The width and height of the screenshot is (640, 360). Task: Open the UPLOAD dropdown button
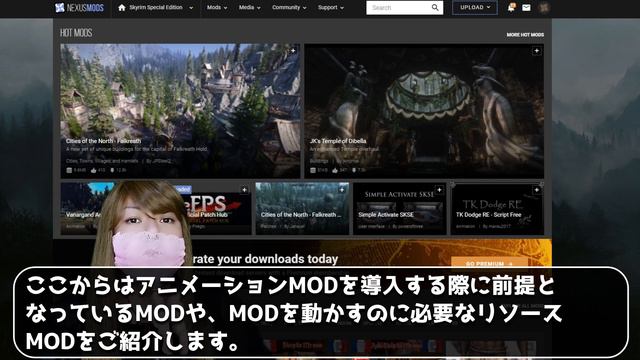click(475, 7)
